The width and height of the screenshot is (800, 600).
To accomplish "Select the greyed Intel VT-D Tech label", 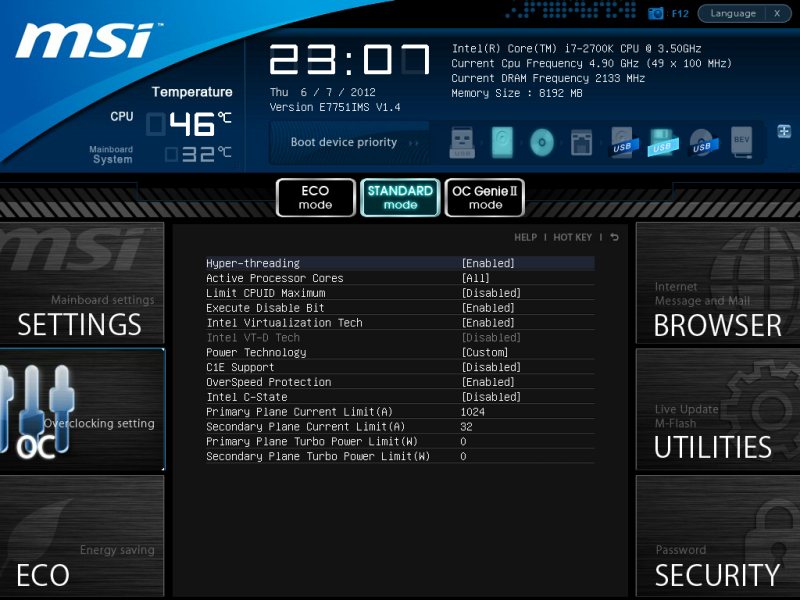I will (x=253, y=337).
